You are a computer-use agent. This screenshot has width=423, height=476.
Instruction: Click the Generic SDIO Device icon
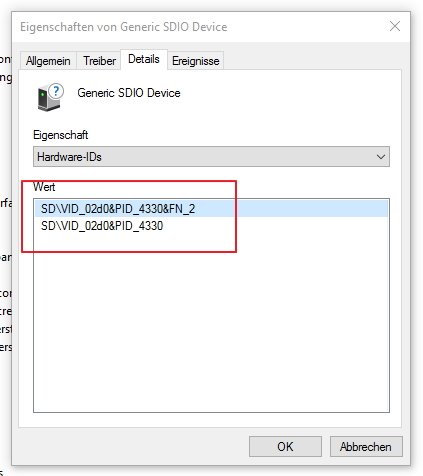[x=50, y=97]
